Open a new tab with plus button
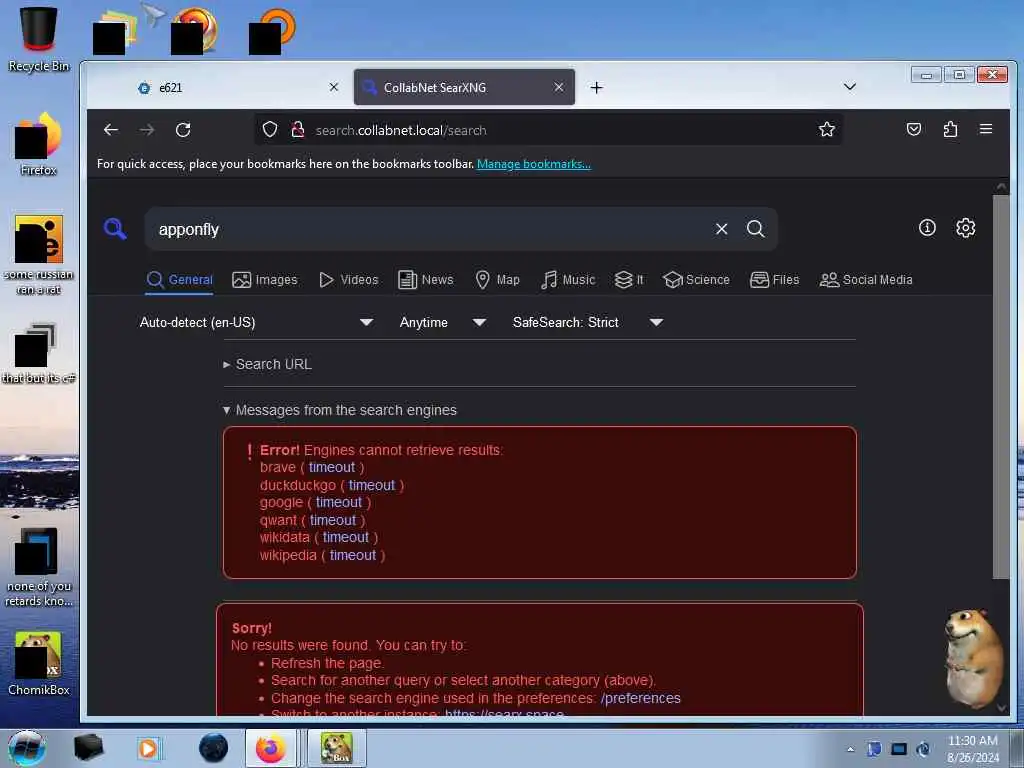1024x768 pixels. click(596, 88)
